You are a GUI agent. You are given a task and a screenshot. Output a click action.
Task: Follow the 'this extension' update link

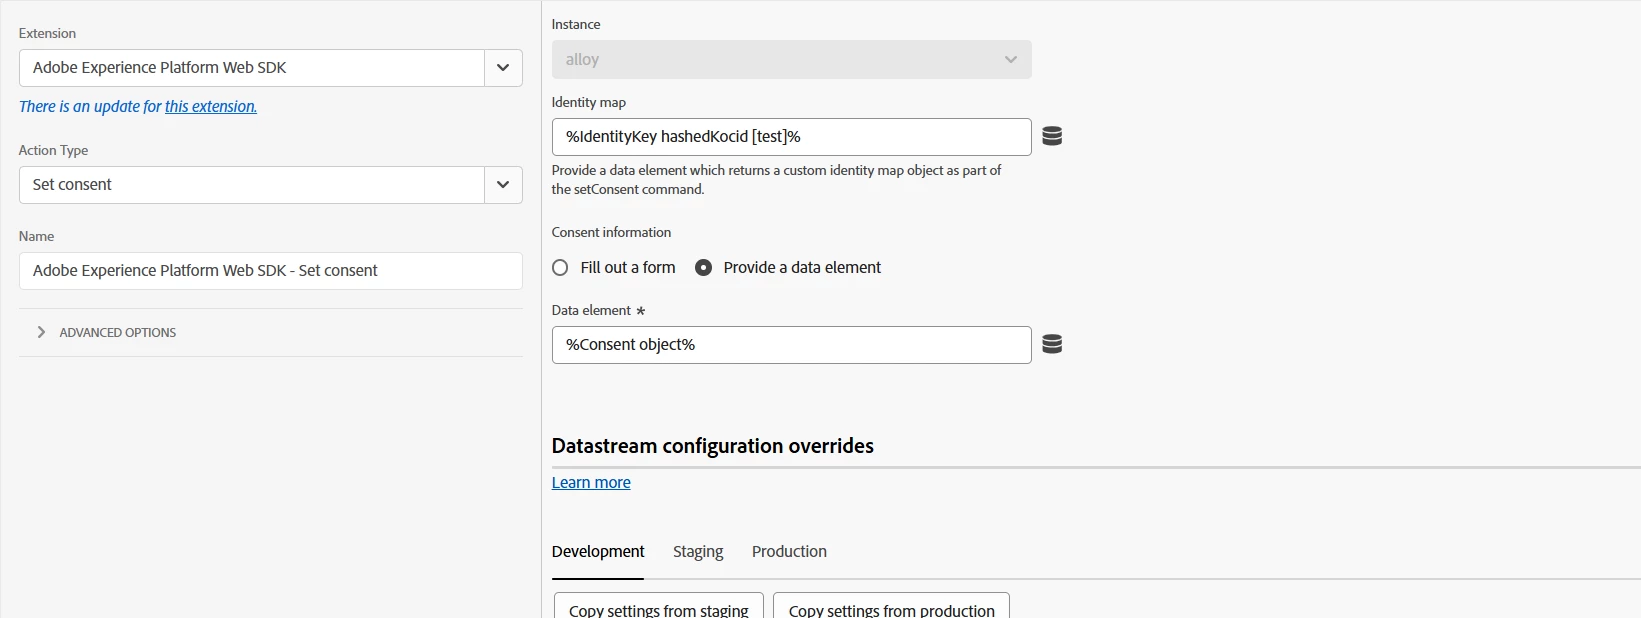[x=211, y=106]
